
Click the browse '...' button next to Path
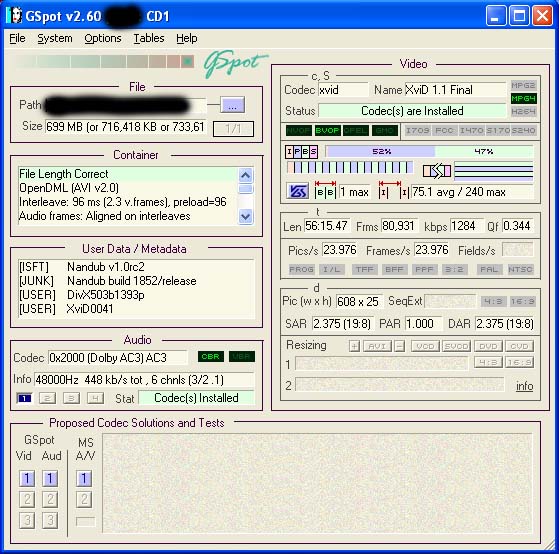click(x=232, y=105)
